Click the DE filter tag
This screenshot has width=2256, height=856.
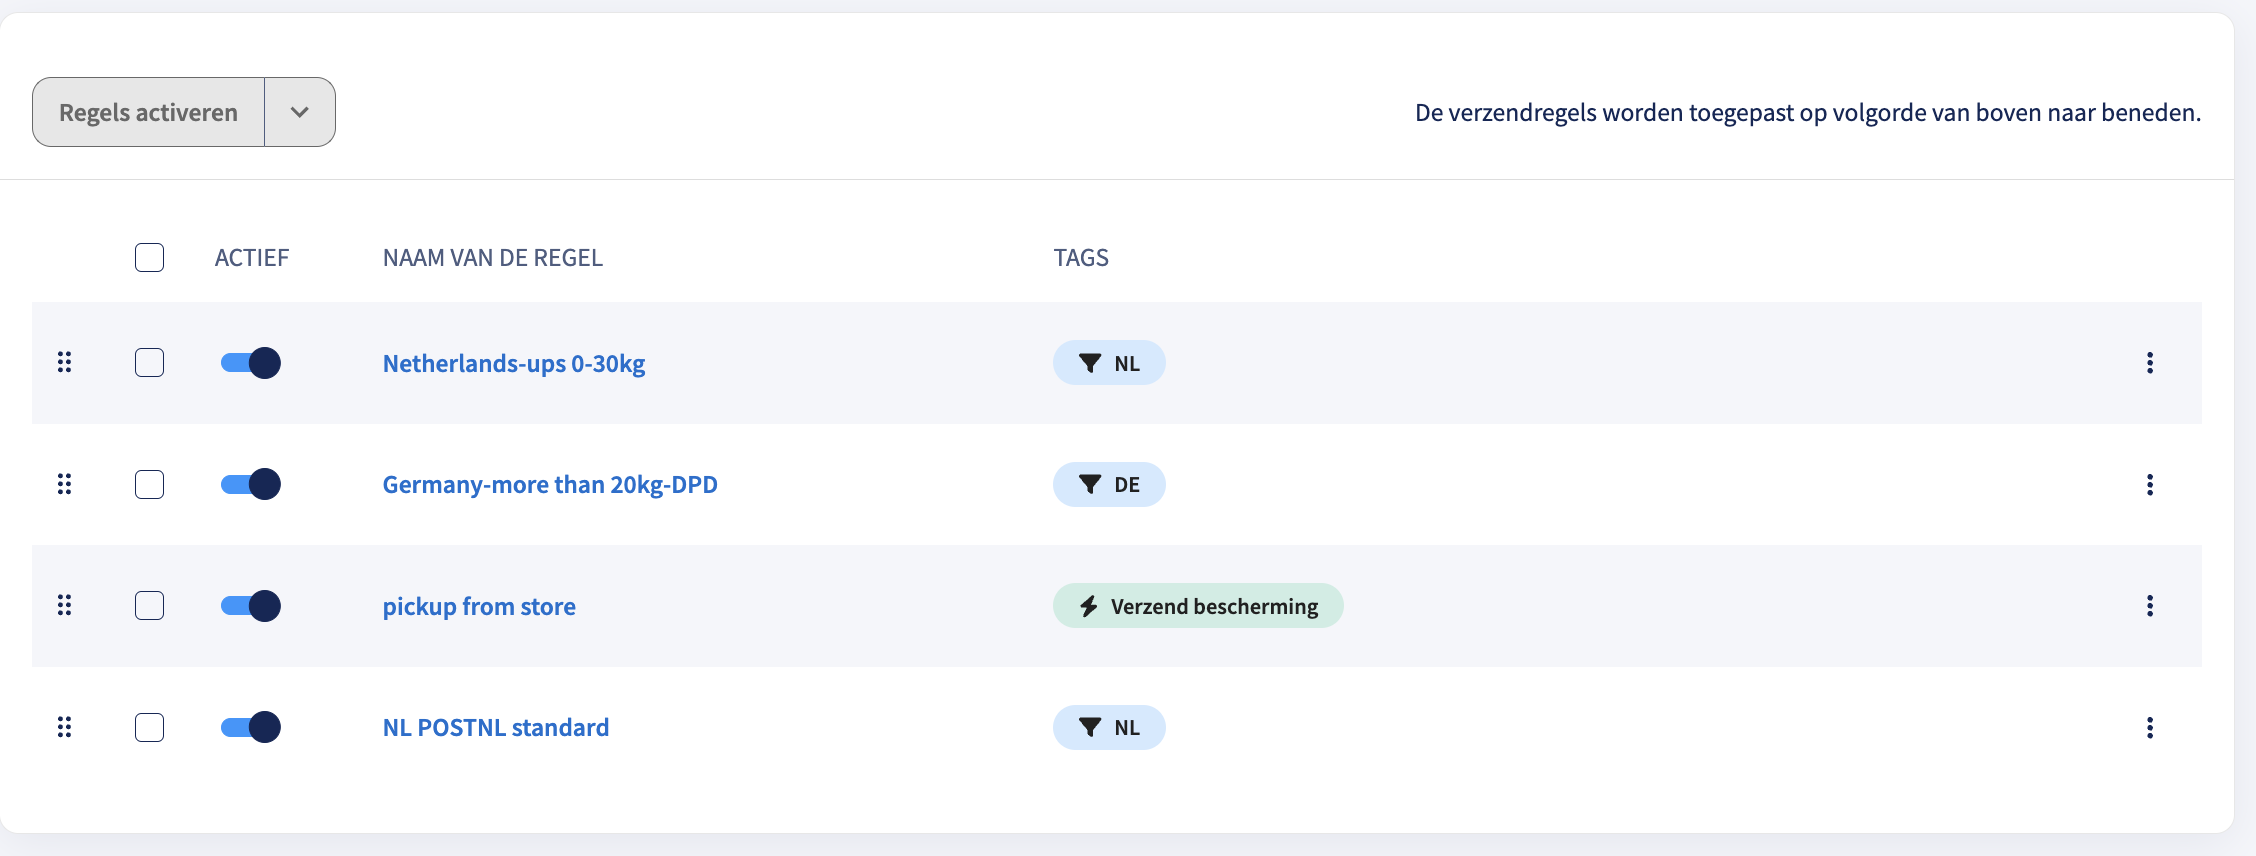(x=1109, y=485)
